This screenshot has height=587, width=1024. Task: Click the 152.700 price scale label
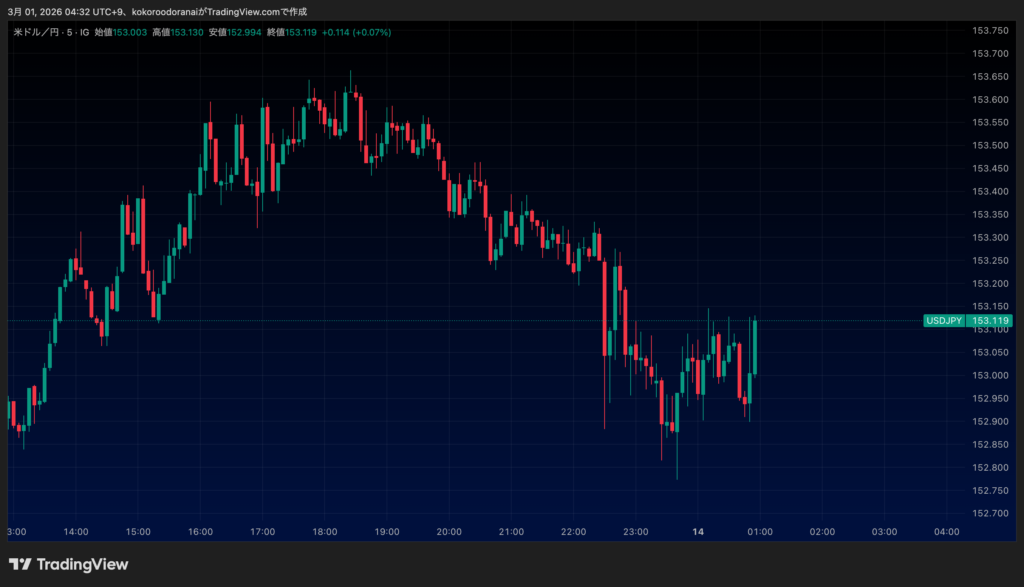point(989,513)
